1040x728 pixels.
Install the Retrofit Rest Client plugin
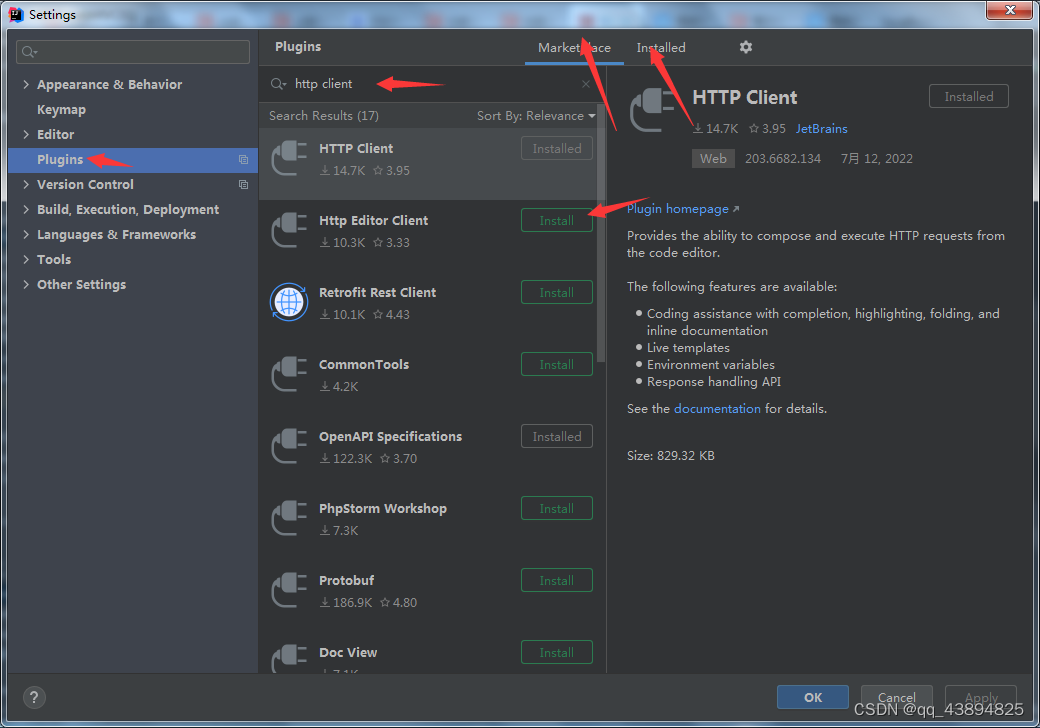click(556, 292)
